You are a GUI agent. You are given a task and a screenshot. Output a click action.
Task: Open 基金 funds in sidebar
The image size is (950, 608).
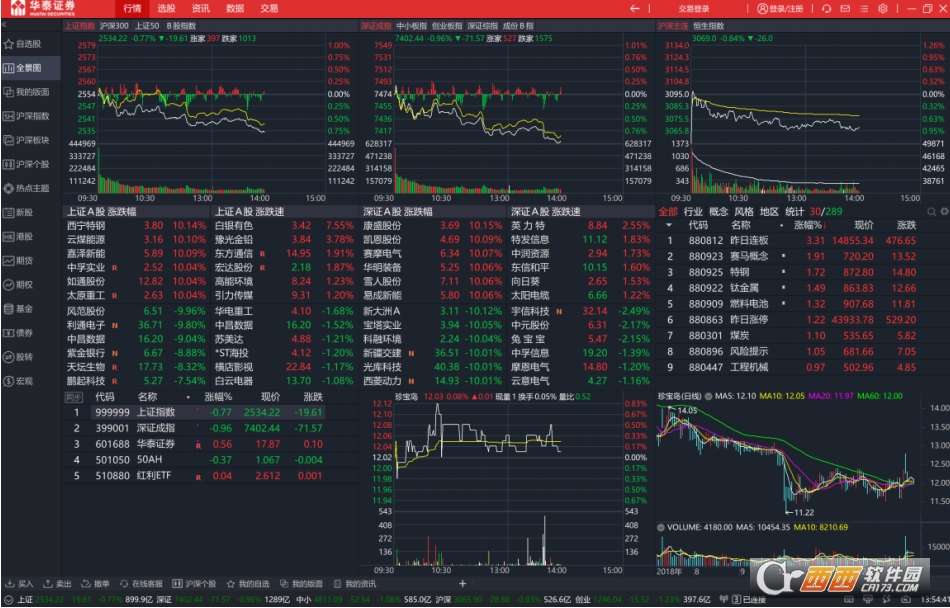point(19,309)
